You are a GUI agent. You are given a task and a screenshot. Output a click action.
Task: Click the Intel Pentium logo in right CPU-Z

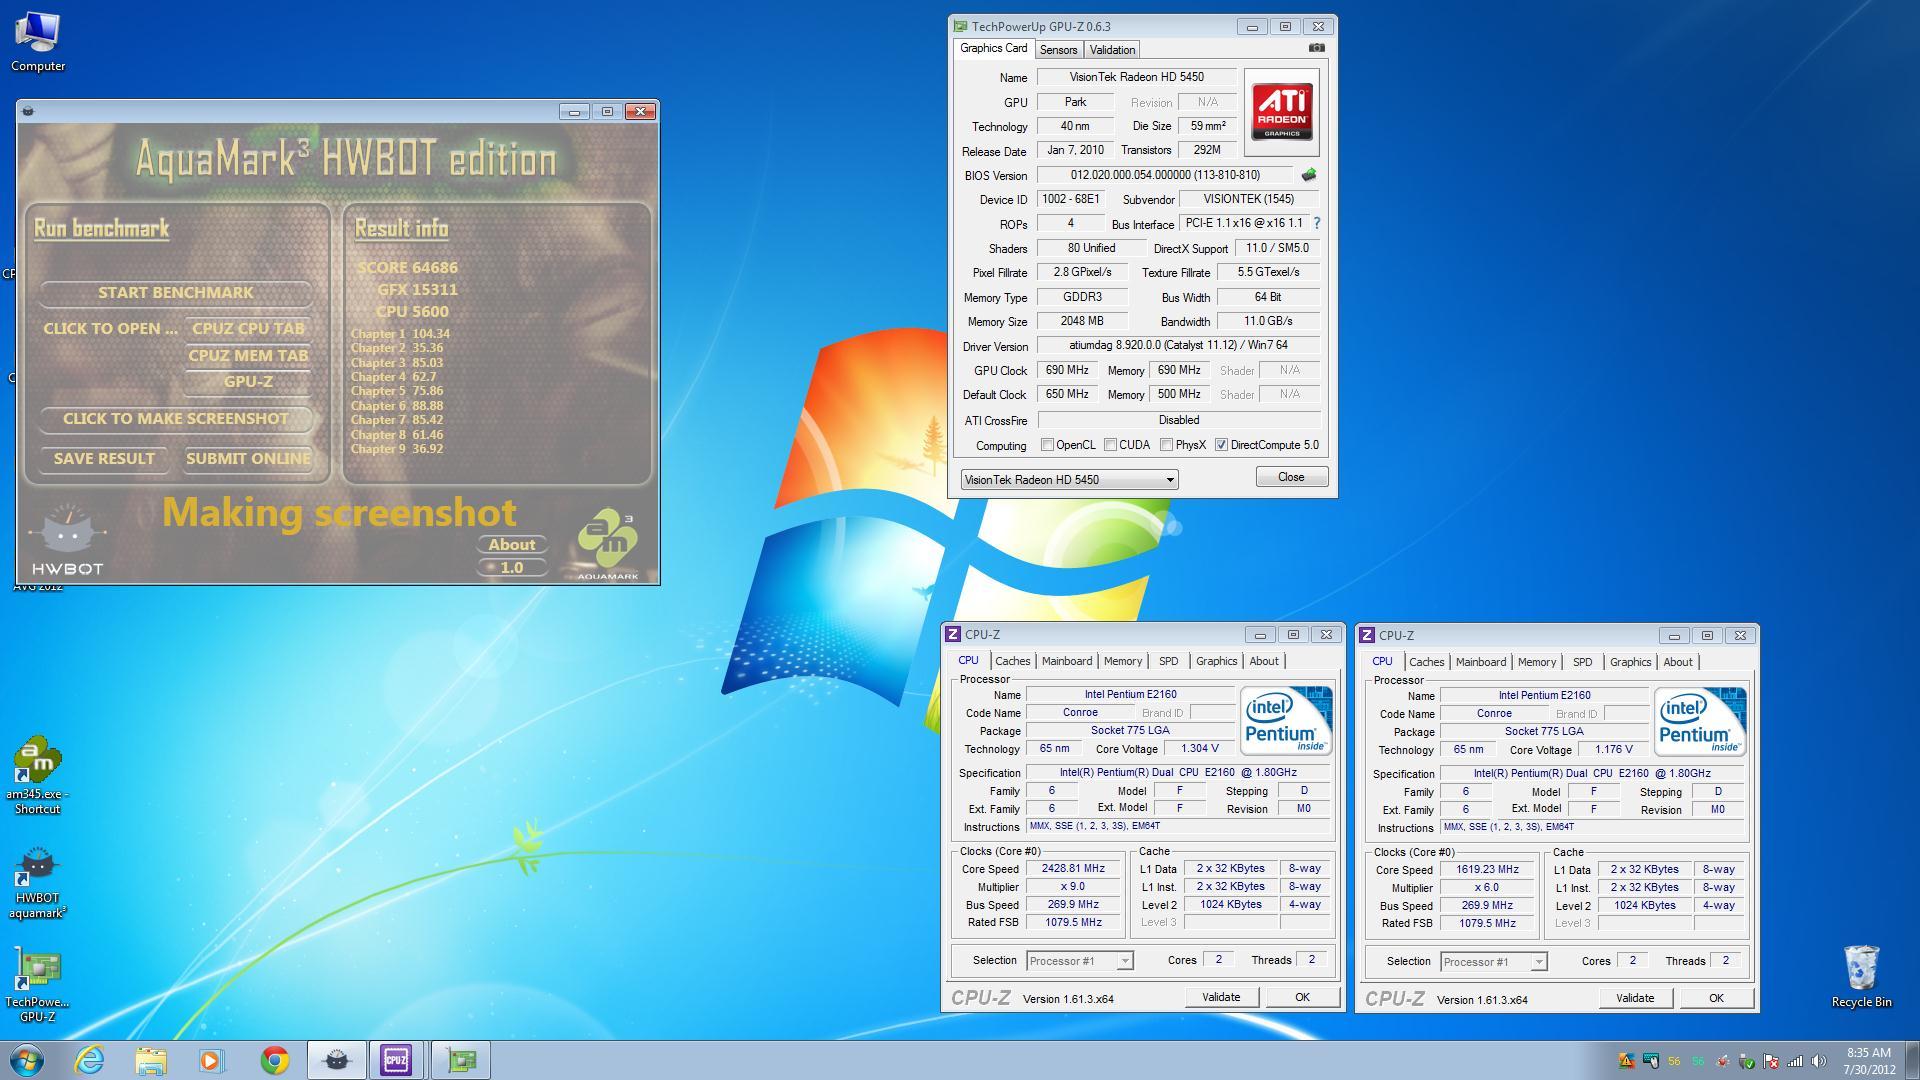pyautogui.click(x=1700, y=721)
